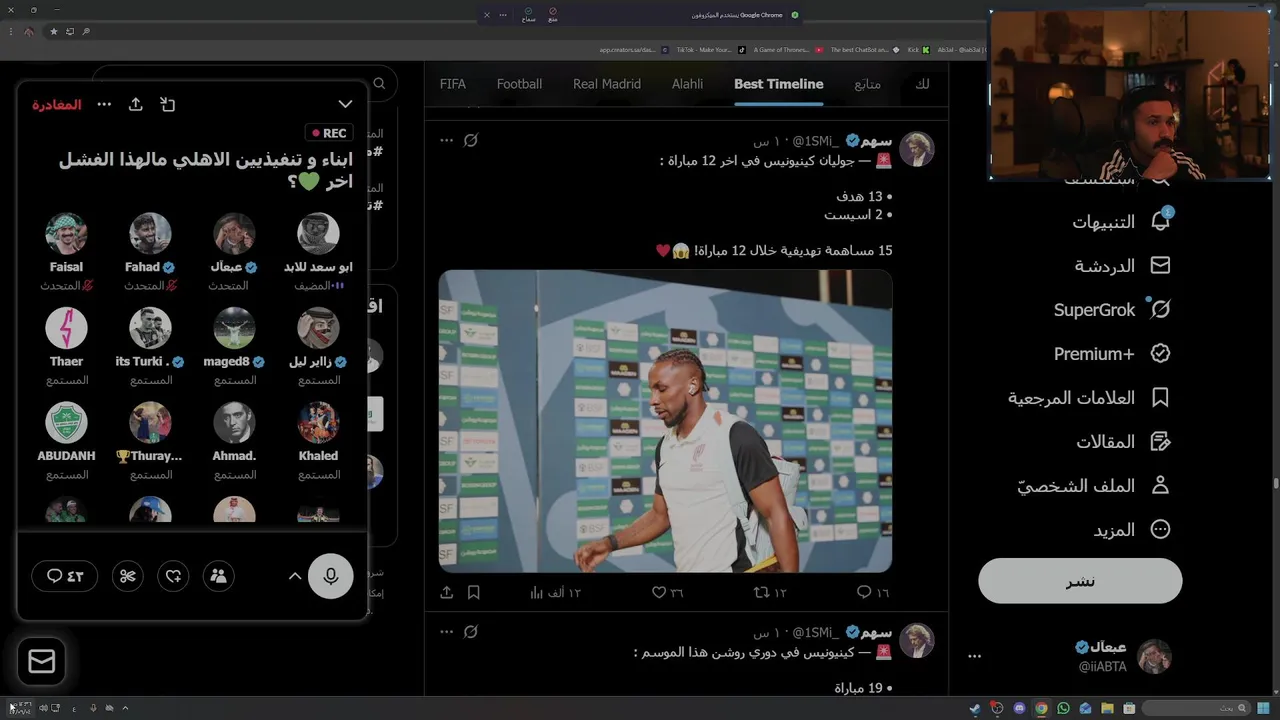Viewport: 1280px width, 720px height.
Task: Block microphone via منع in Chrome prompt
Action: pyautogui.click(x=552, y=15)
